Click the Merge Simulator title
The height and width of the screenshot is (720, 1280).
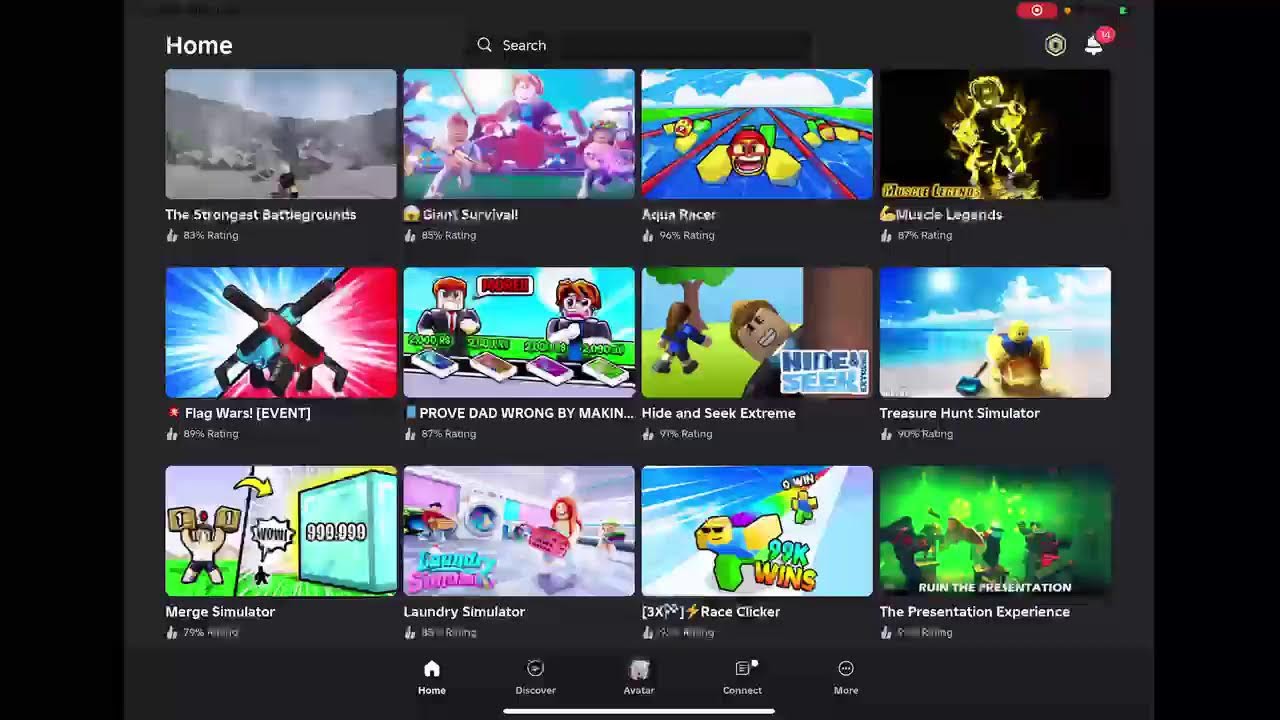pos(220,611)
